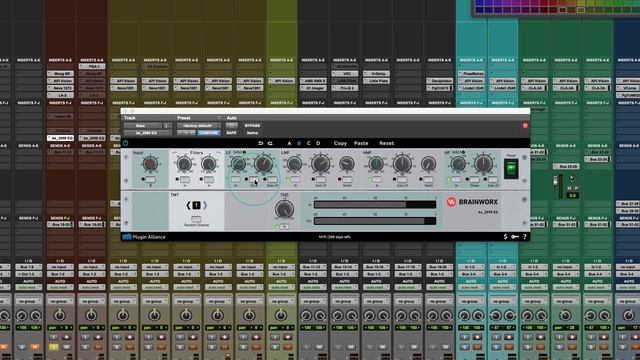Click the high-pass filter knob
Image resolution: width=640 pixels, height=360 pixels.
[x=184, y=164]
